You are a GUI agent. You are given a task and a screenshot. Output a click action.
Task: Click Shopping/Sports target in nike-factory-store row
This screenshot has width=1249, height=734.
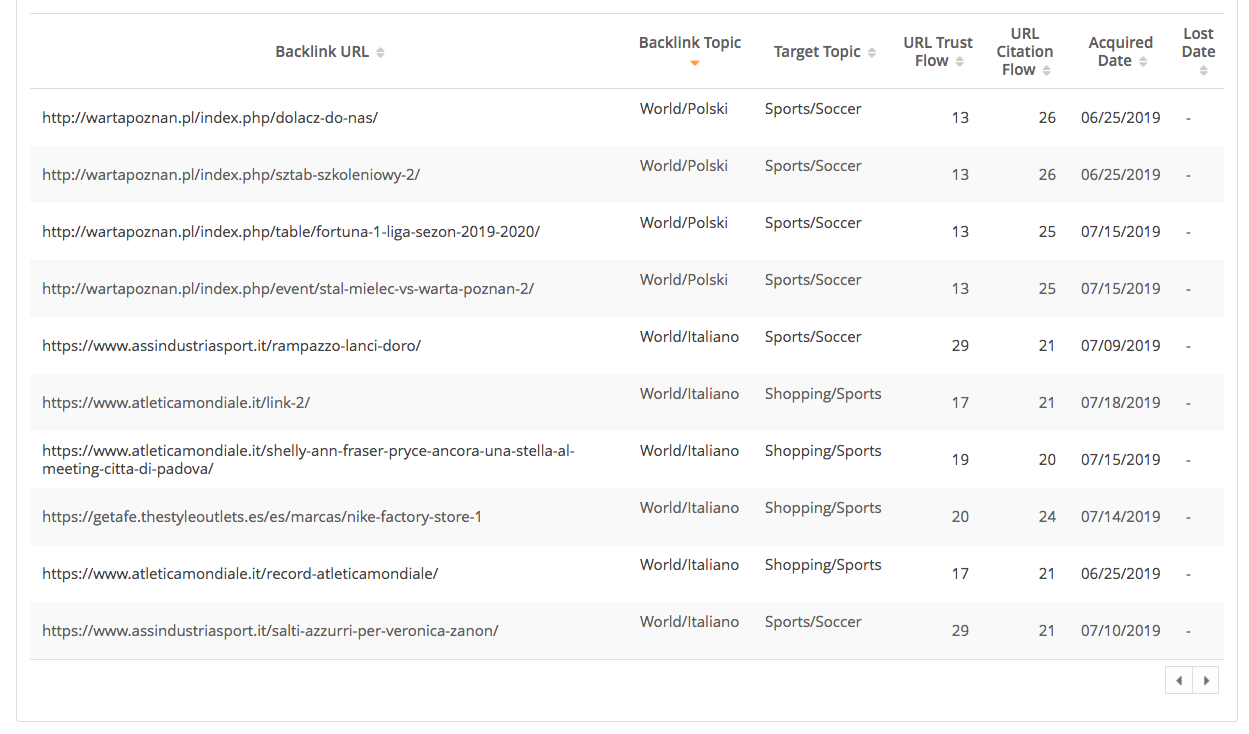[x=823, y=507]
